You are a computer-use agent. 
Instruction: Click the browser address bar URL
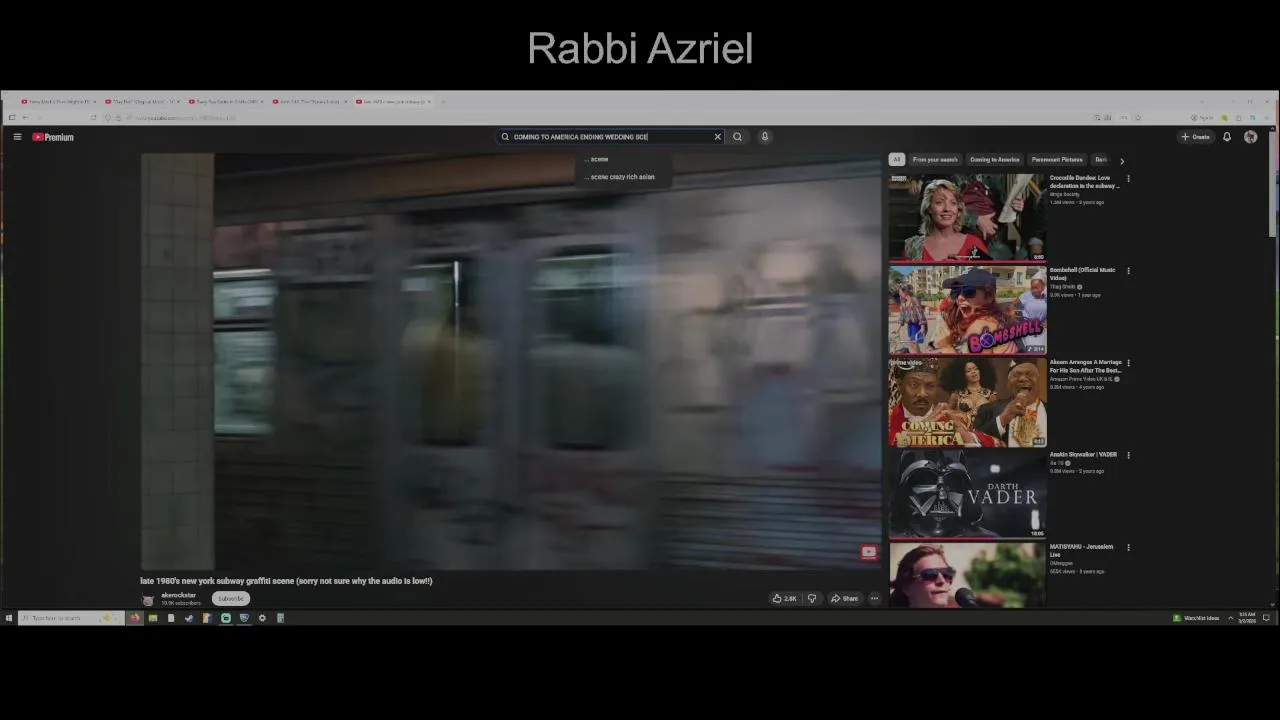[185, 118]
